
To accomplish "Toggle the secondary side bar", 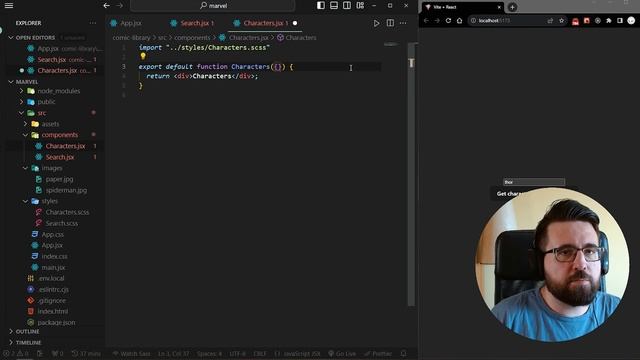I will 347,6.
